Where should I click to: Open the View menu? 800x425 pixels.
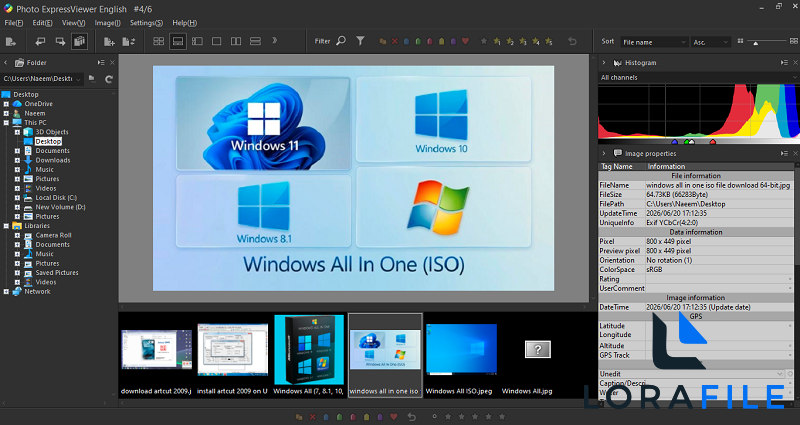[x=73, y=23]
